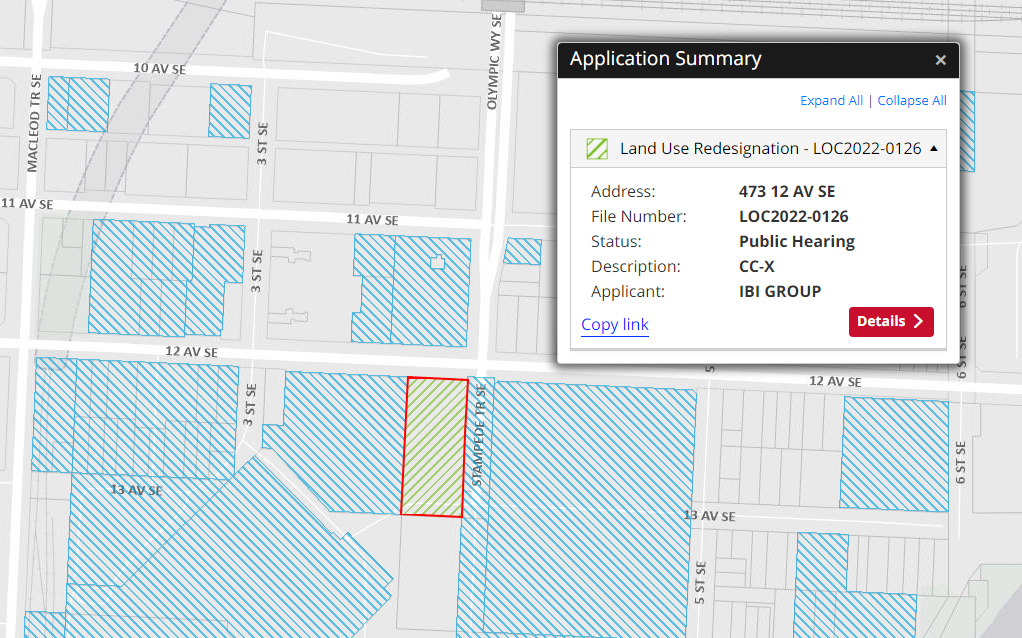Click the address value 473 12 AV SE
1022x638 pixels.
pos(786,191)
